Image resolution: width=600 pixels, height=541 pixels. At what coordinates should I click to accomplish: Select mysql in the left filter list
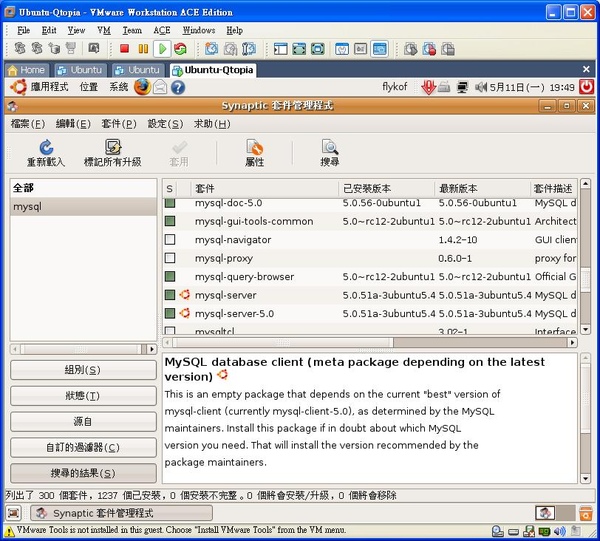pos(83,207)
